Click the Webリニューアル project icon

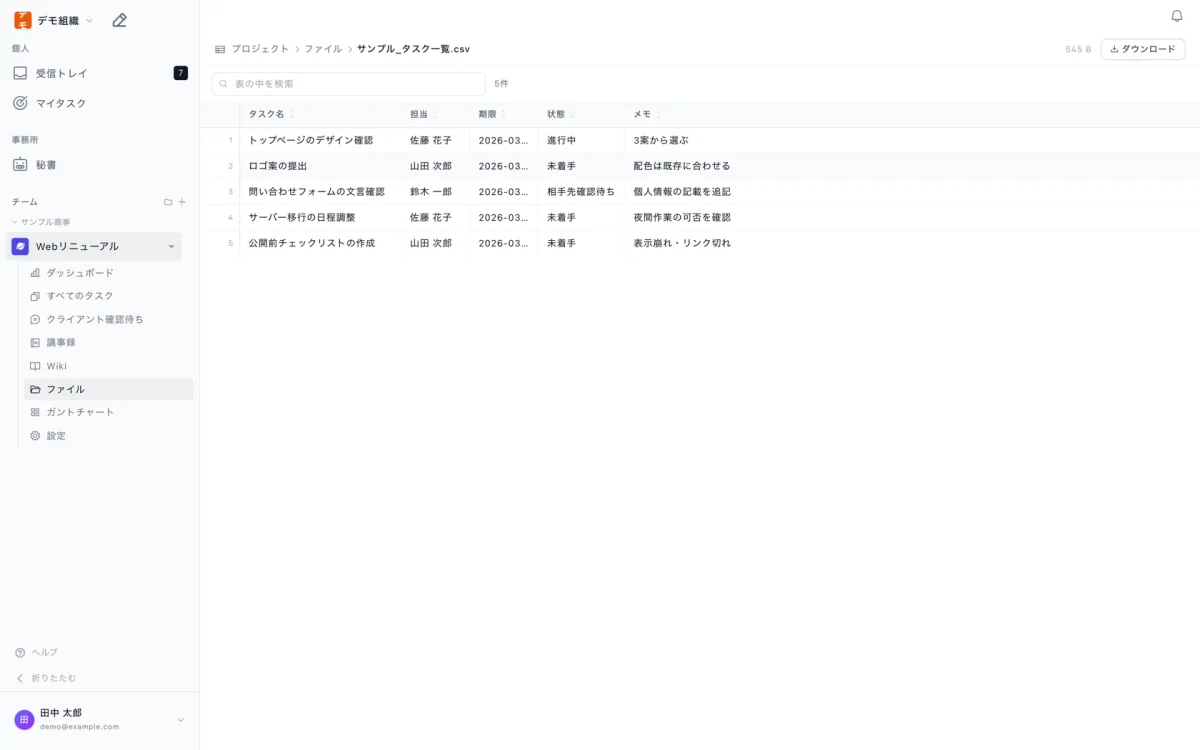tap(20, 246)
